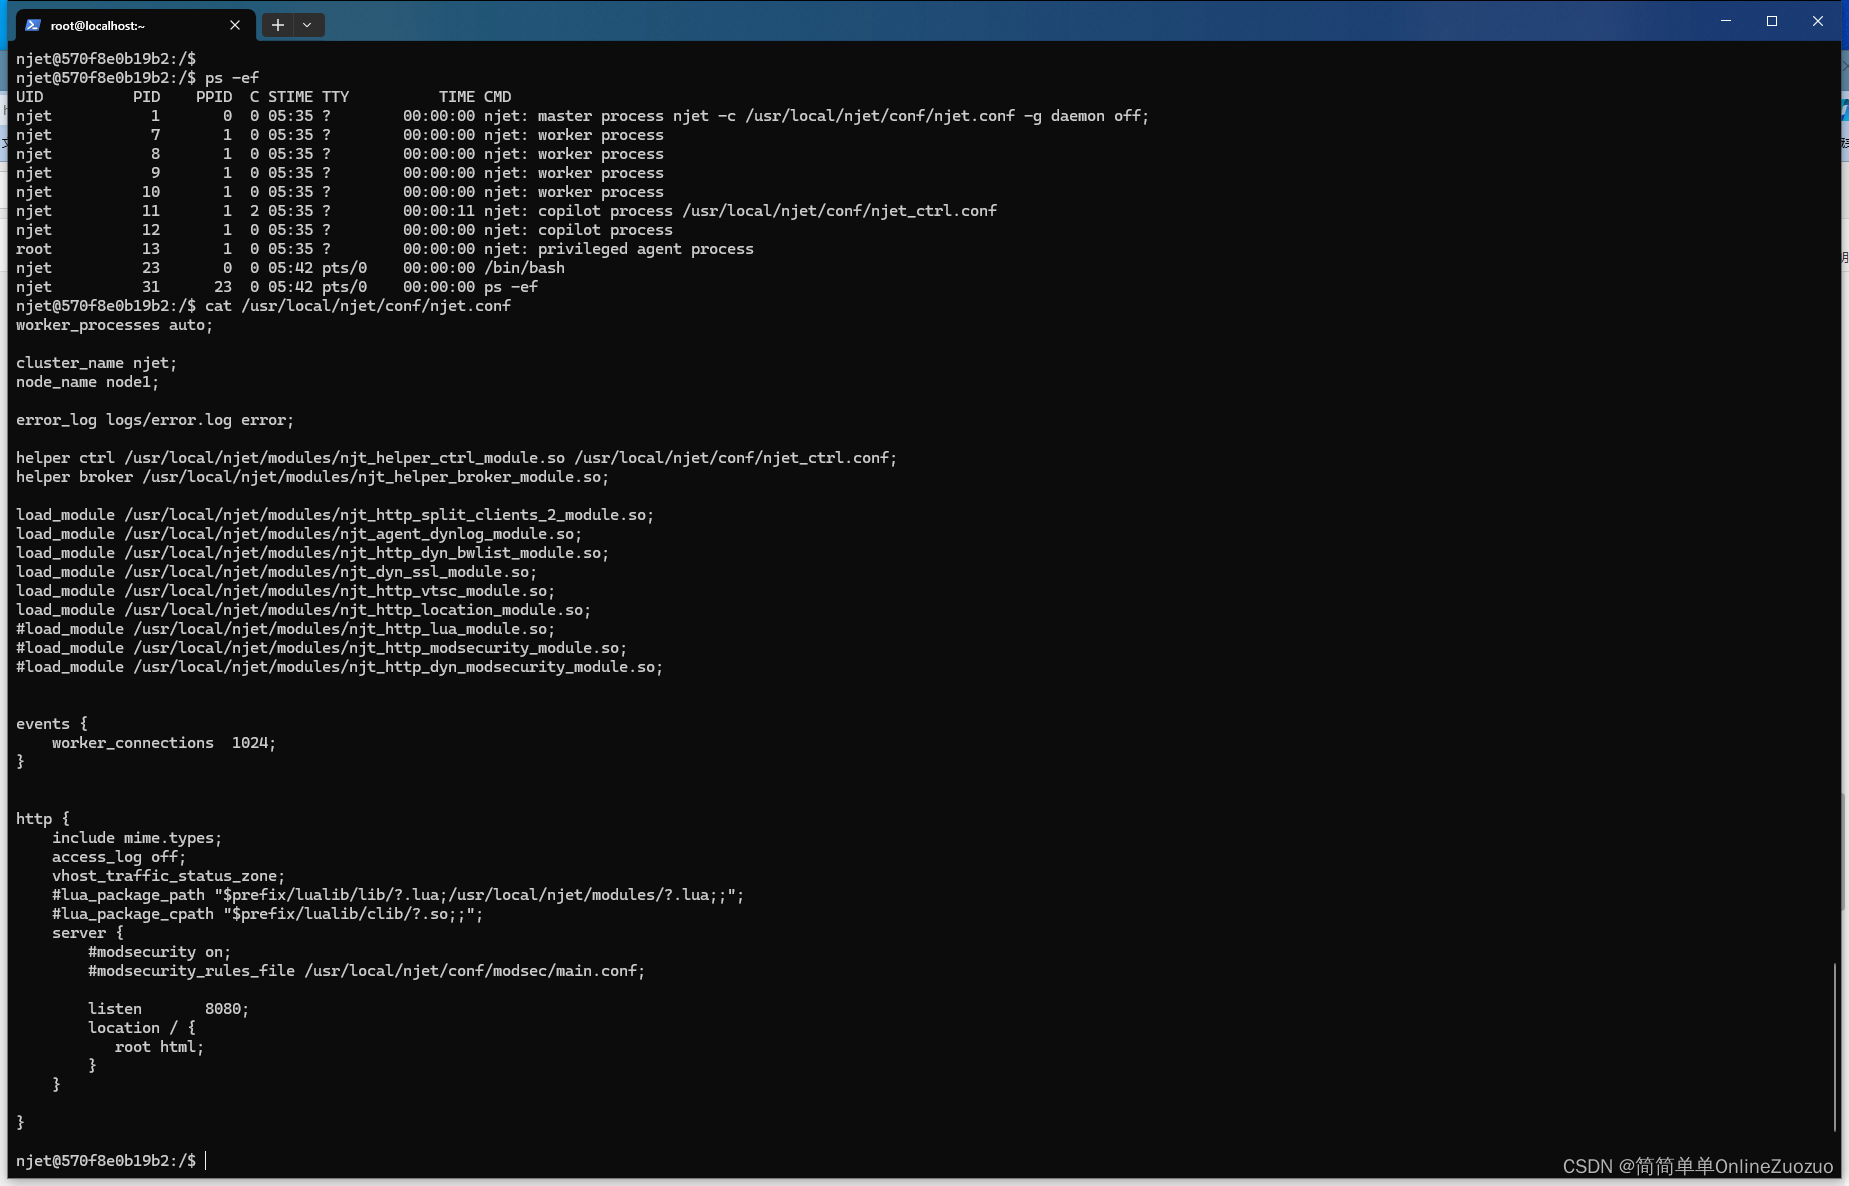Close the terminal window

point(1818,21)
